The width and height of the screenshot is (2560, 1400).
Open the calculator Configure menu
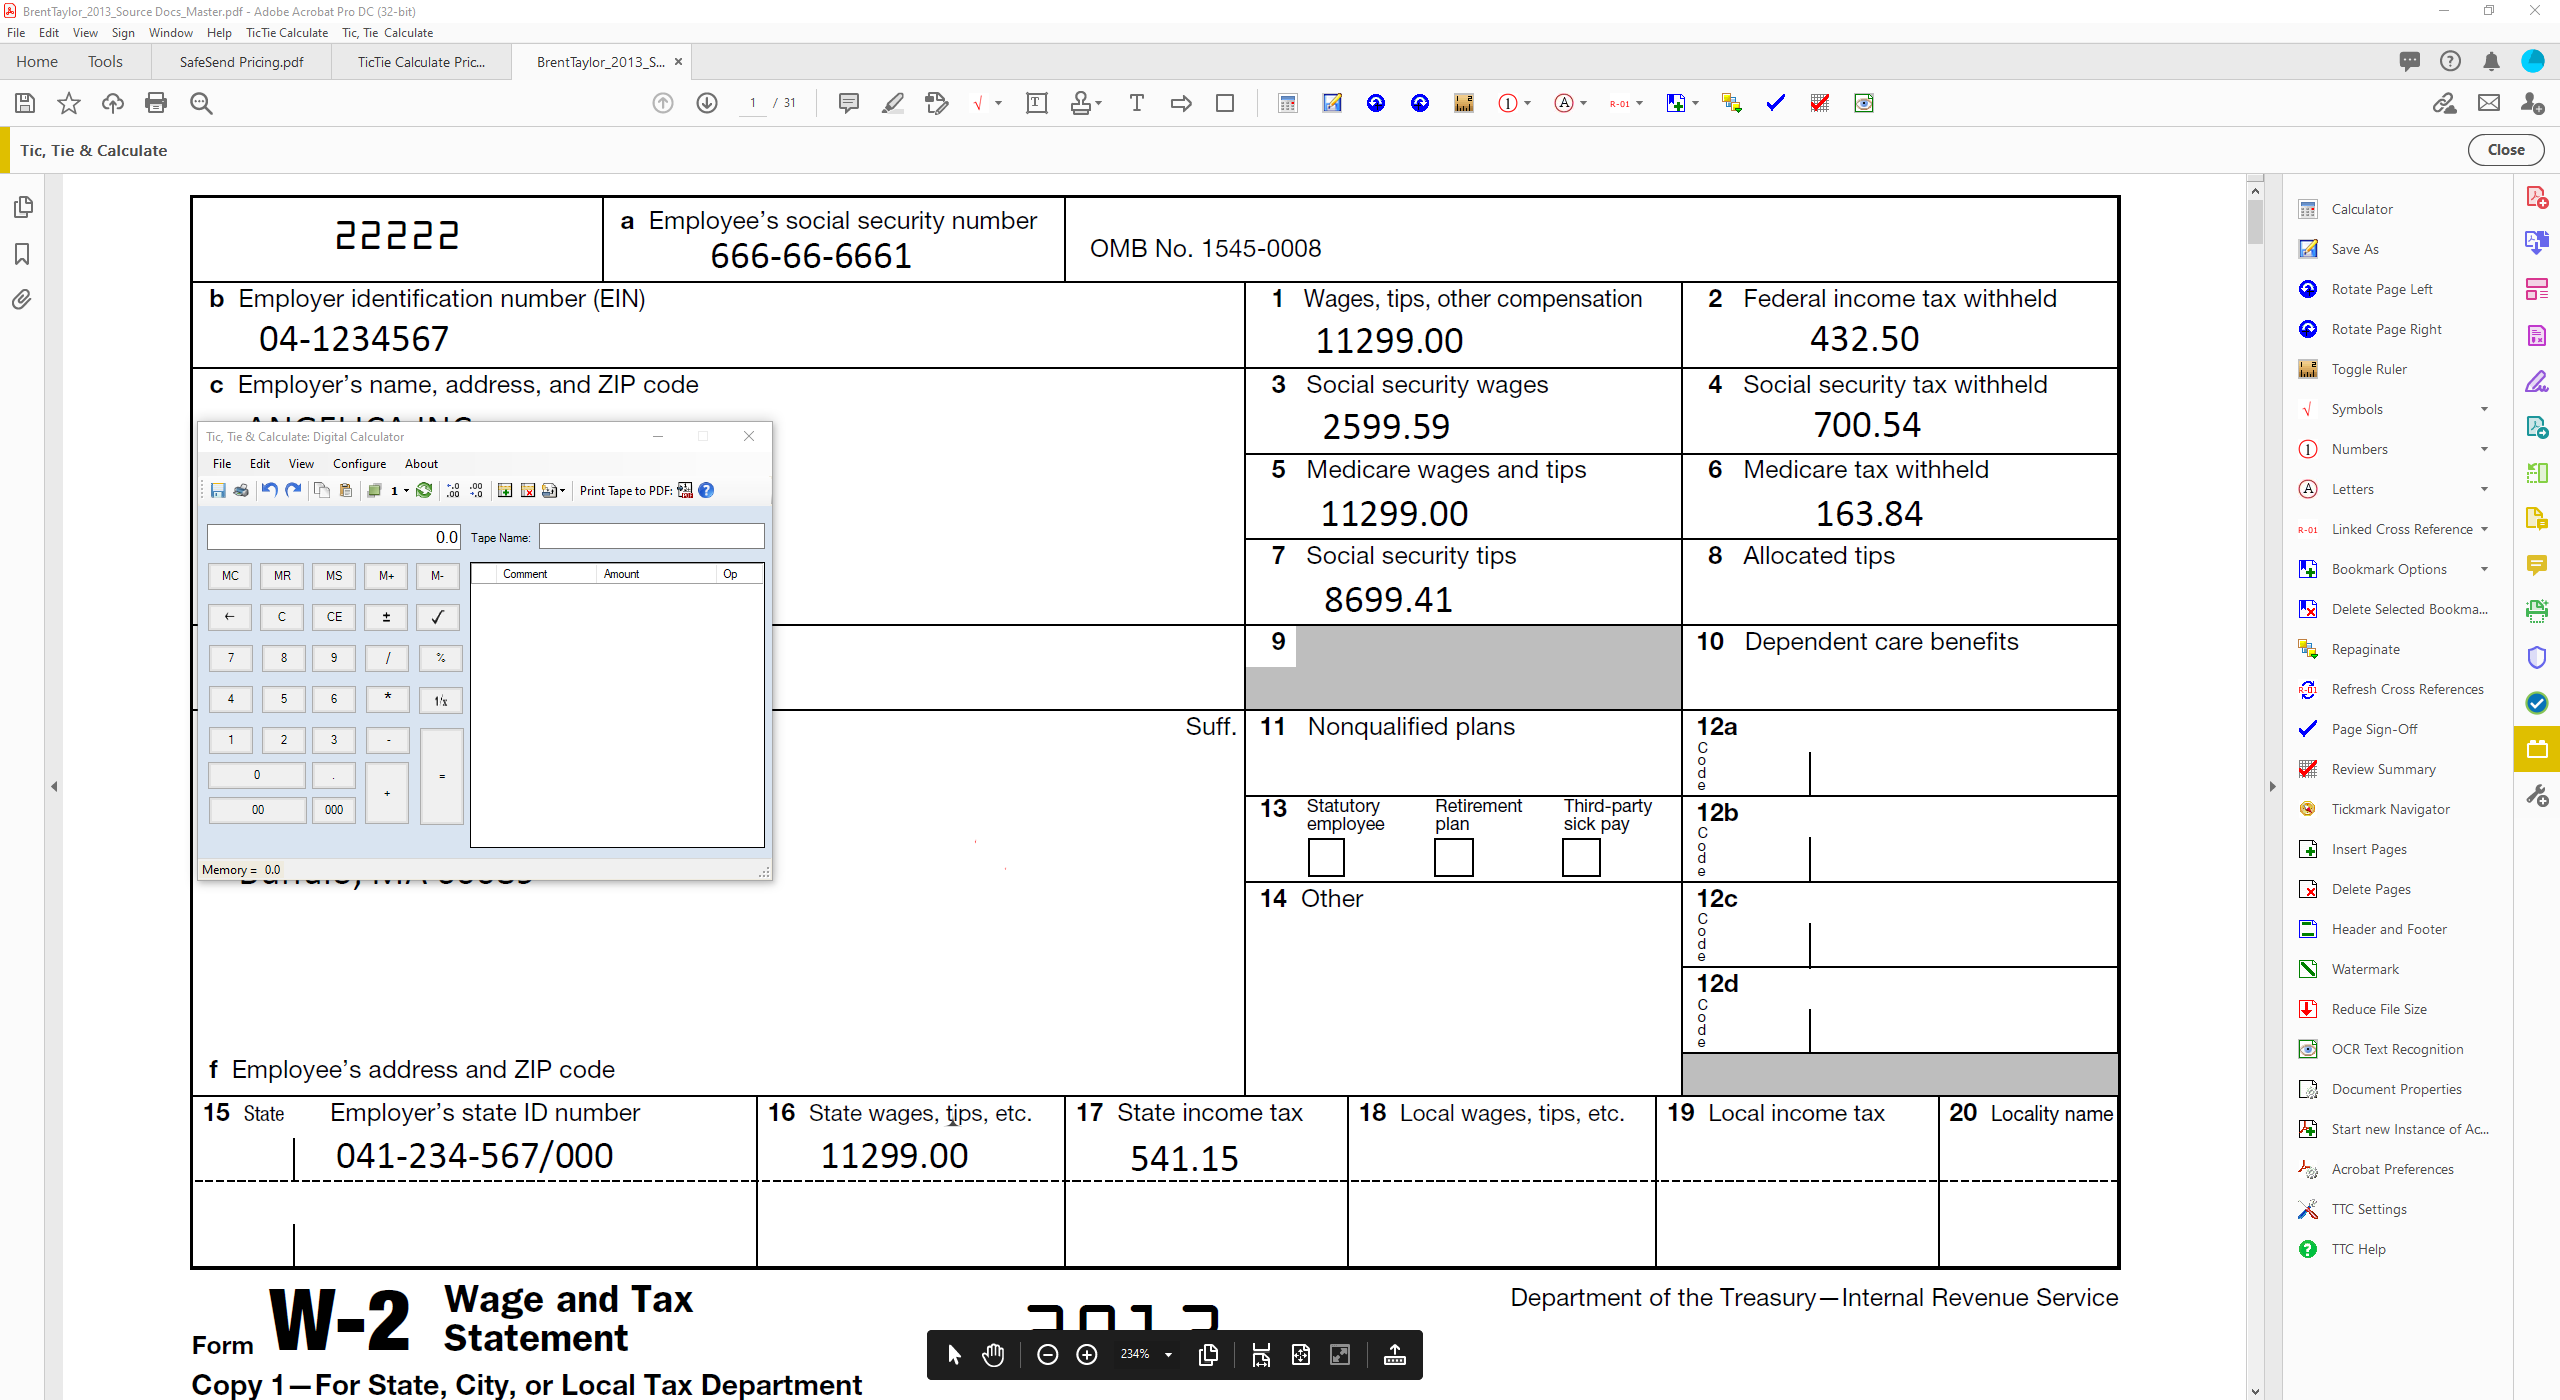coord(359,464)
